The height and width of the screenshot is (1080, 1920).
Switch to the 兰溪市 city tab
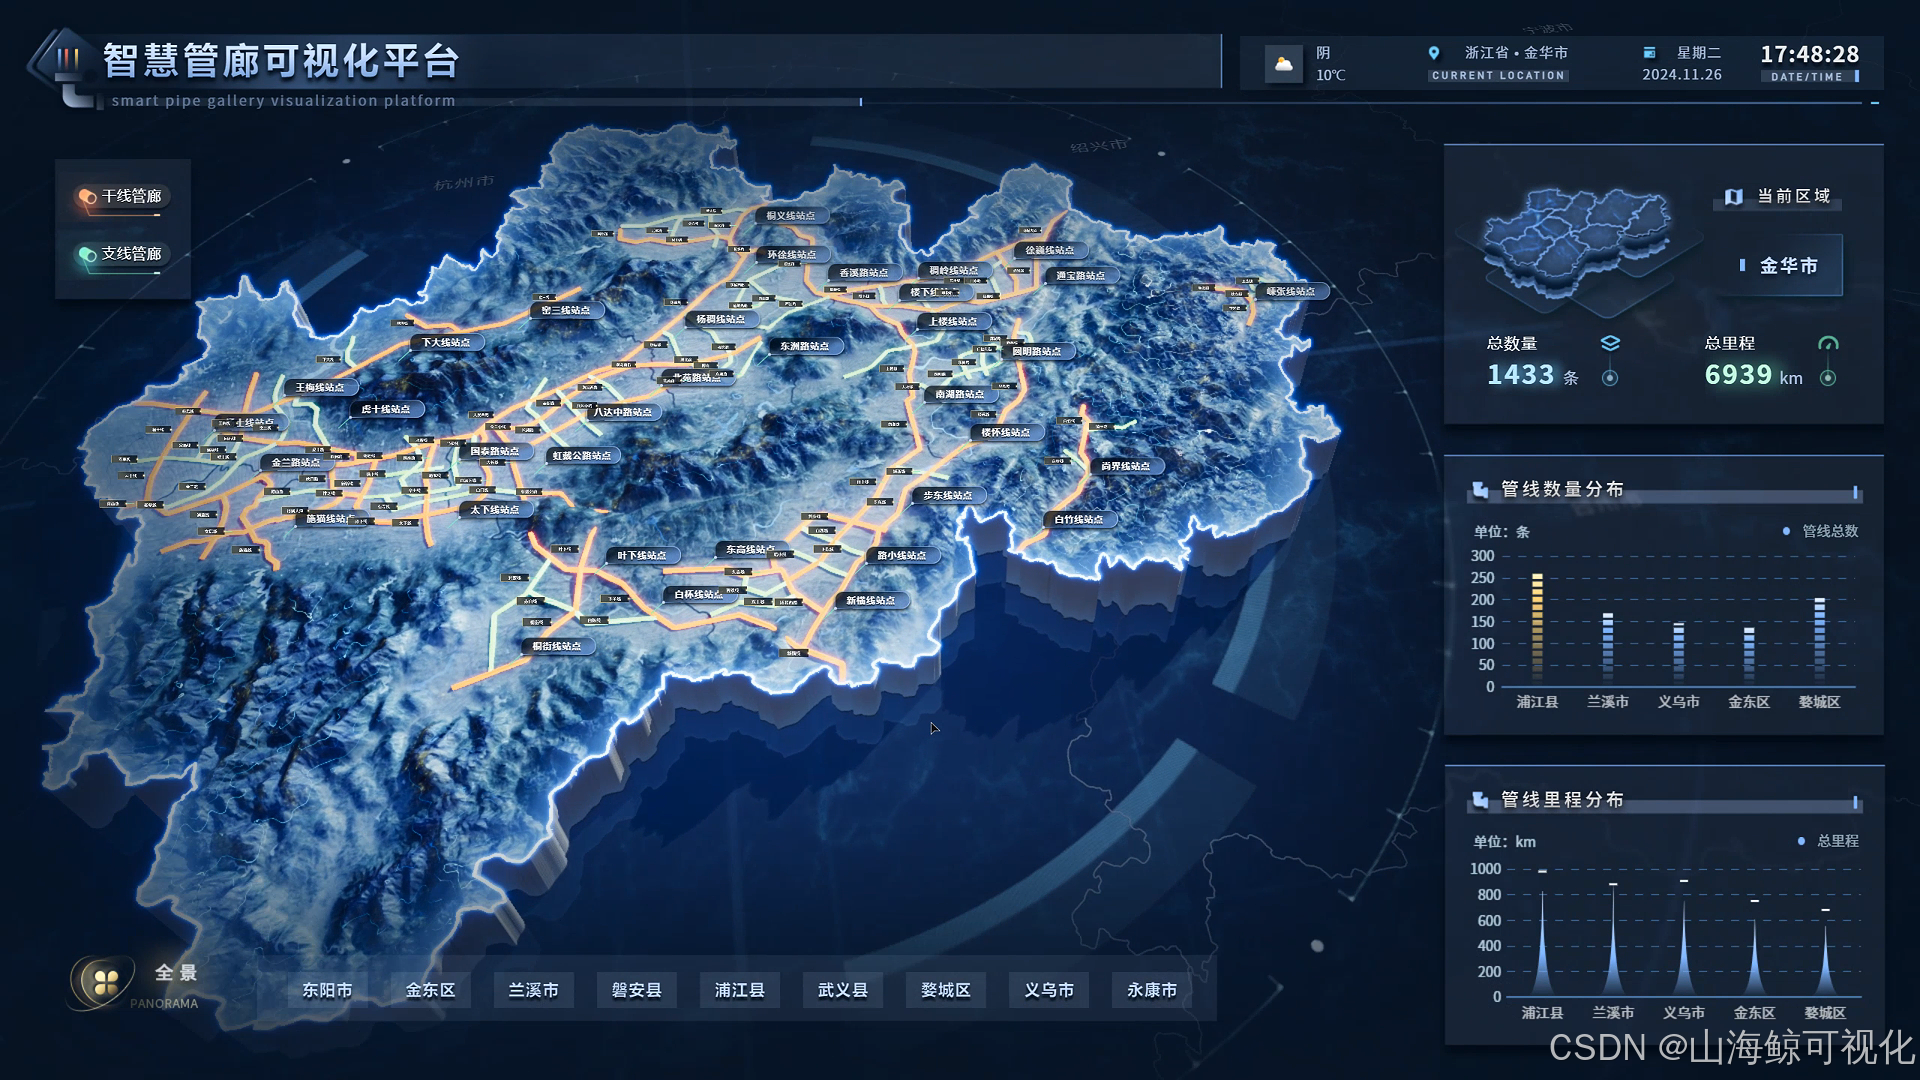click(534, 989)
